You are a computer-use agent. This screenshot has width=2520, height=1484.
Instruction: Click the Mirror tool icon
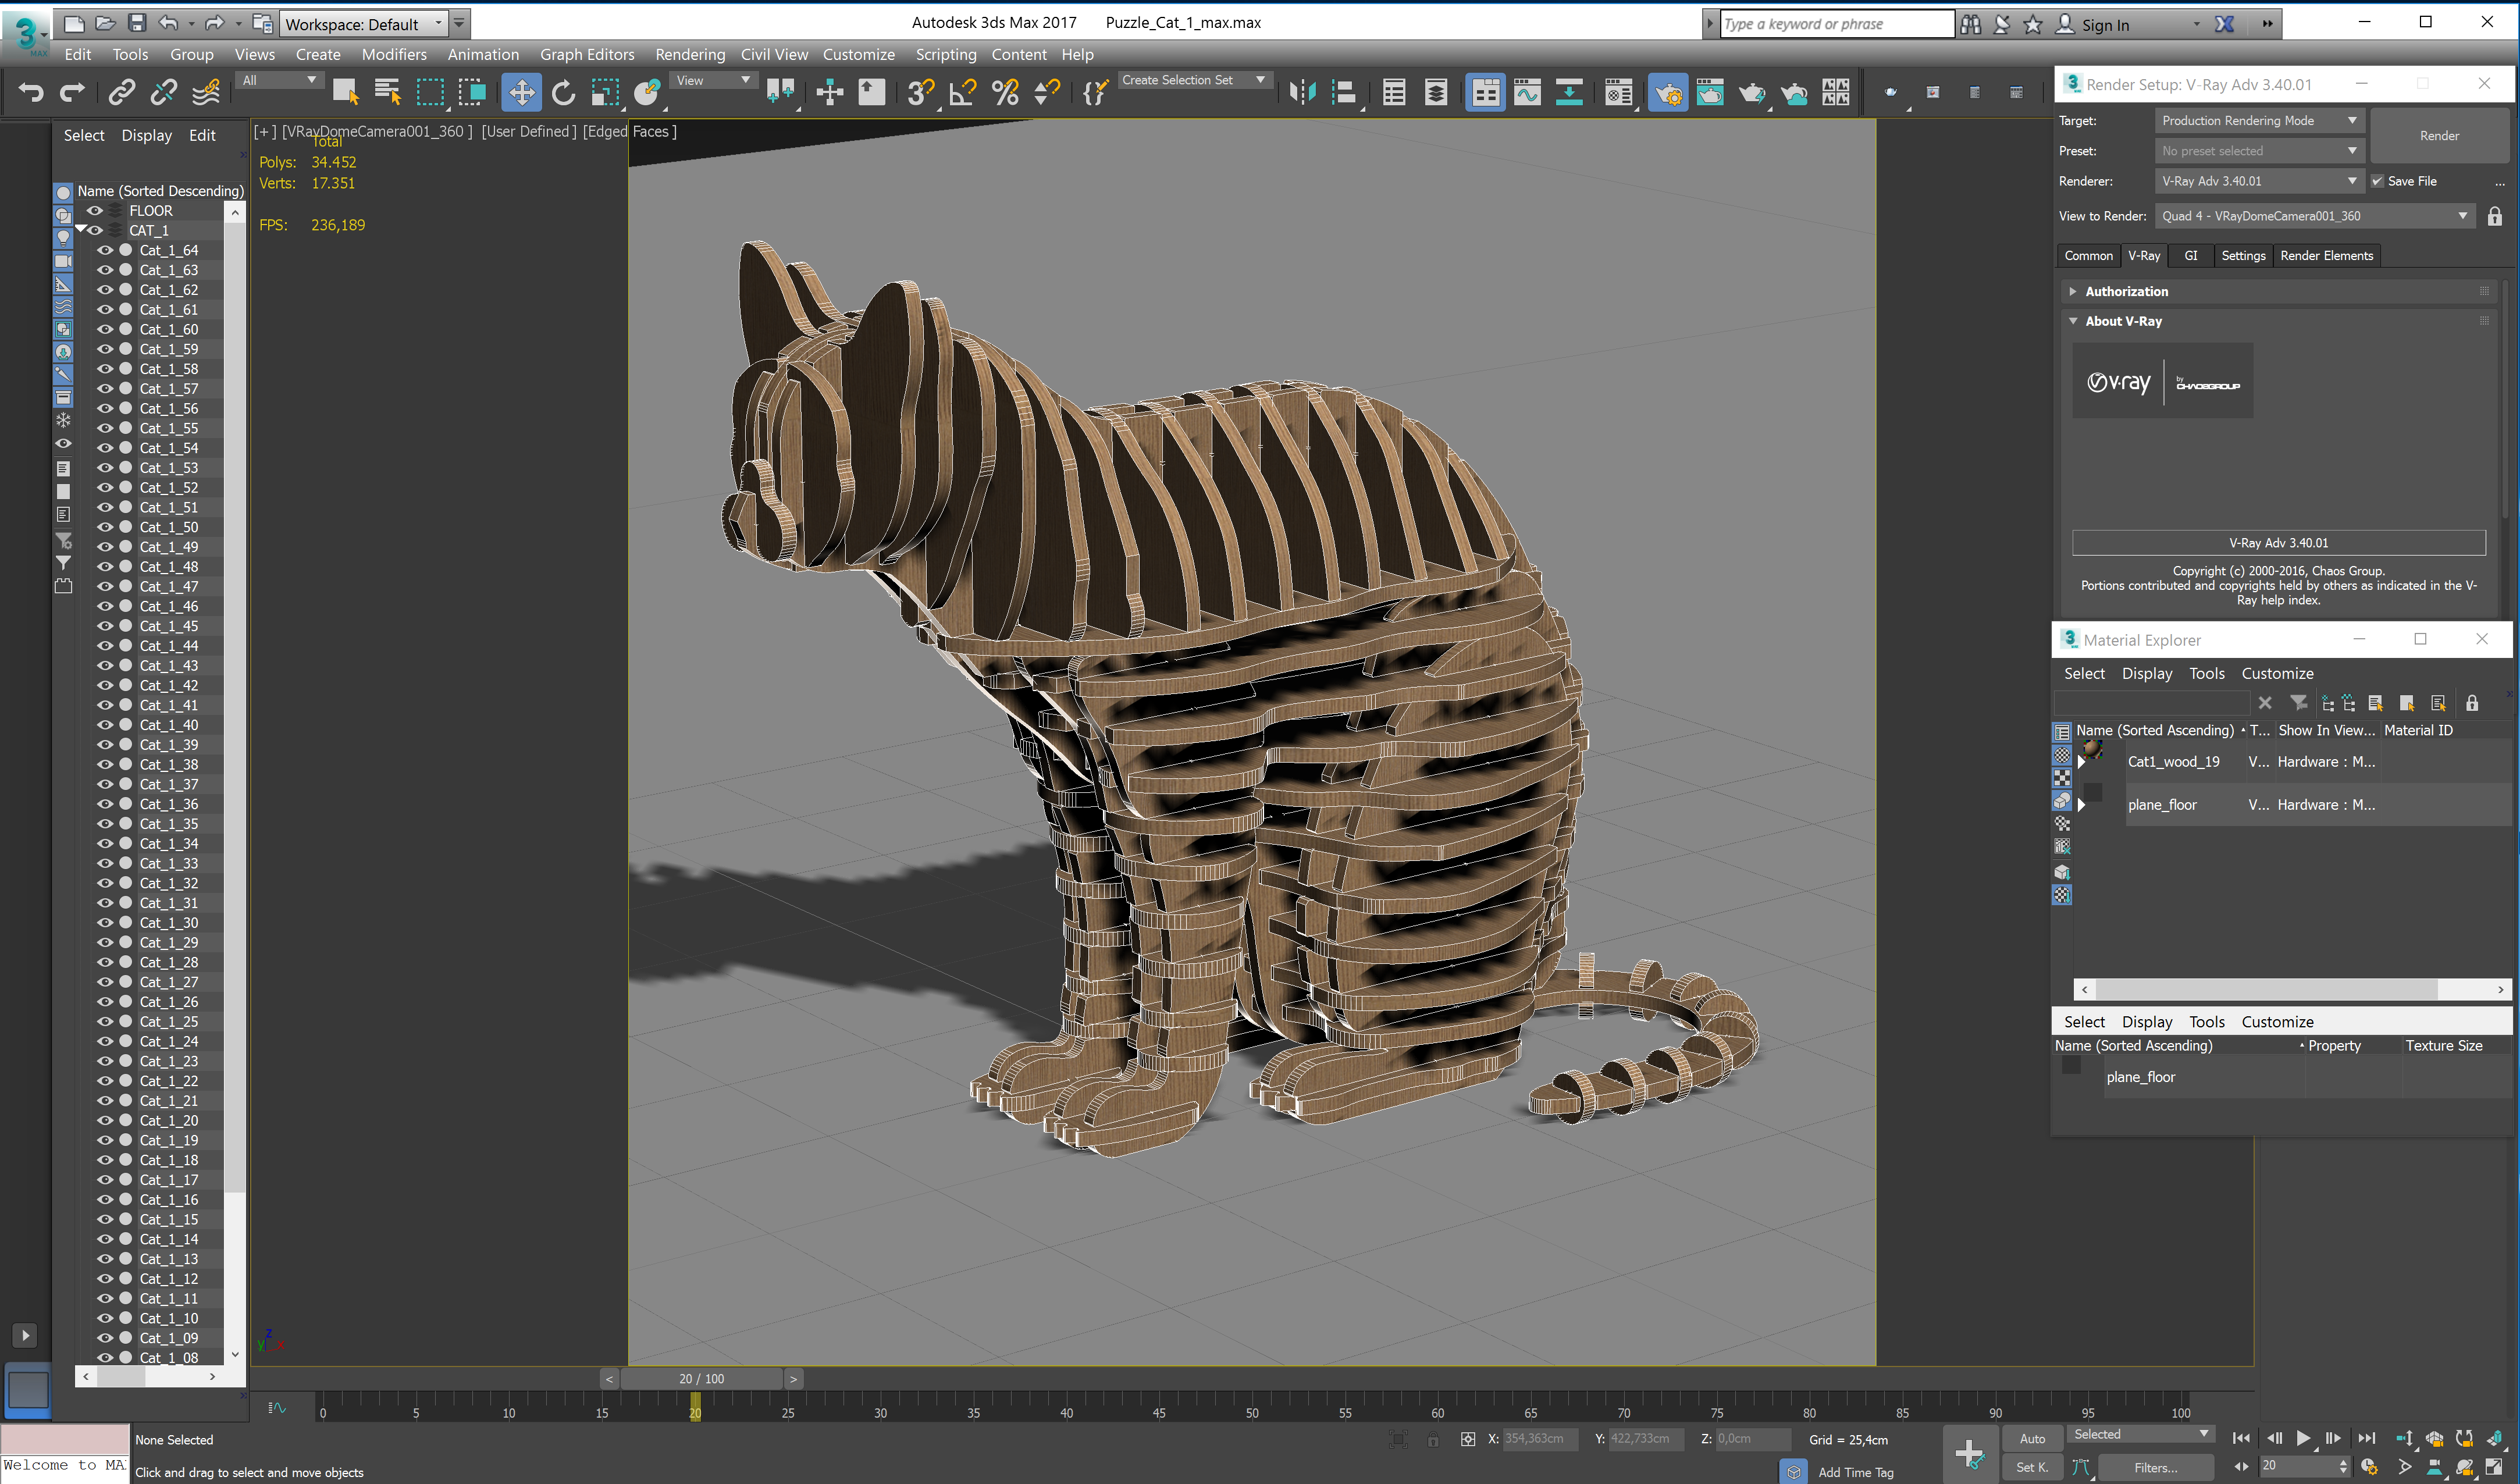(x=1302, y=93)
